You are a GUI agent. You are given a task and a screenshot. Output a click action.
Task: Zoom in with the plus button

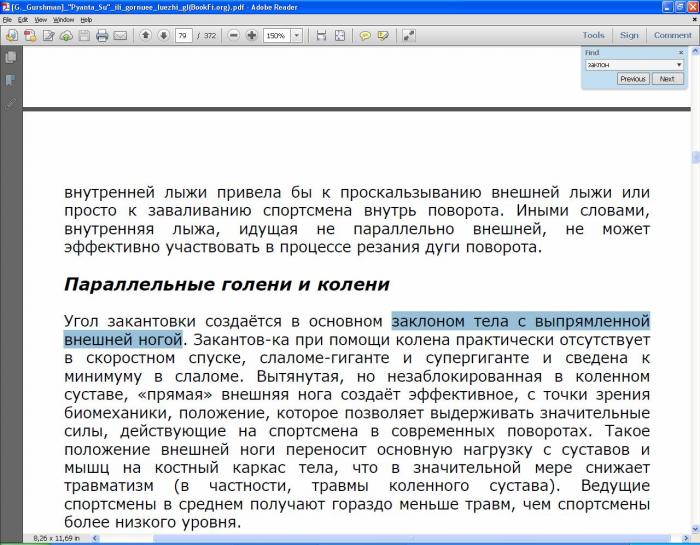point(252,35)
